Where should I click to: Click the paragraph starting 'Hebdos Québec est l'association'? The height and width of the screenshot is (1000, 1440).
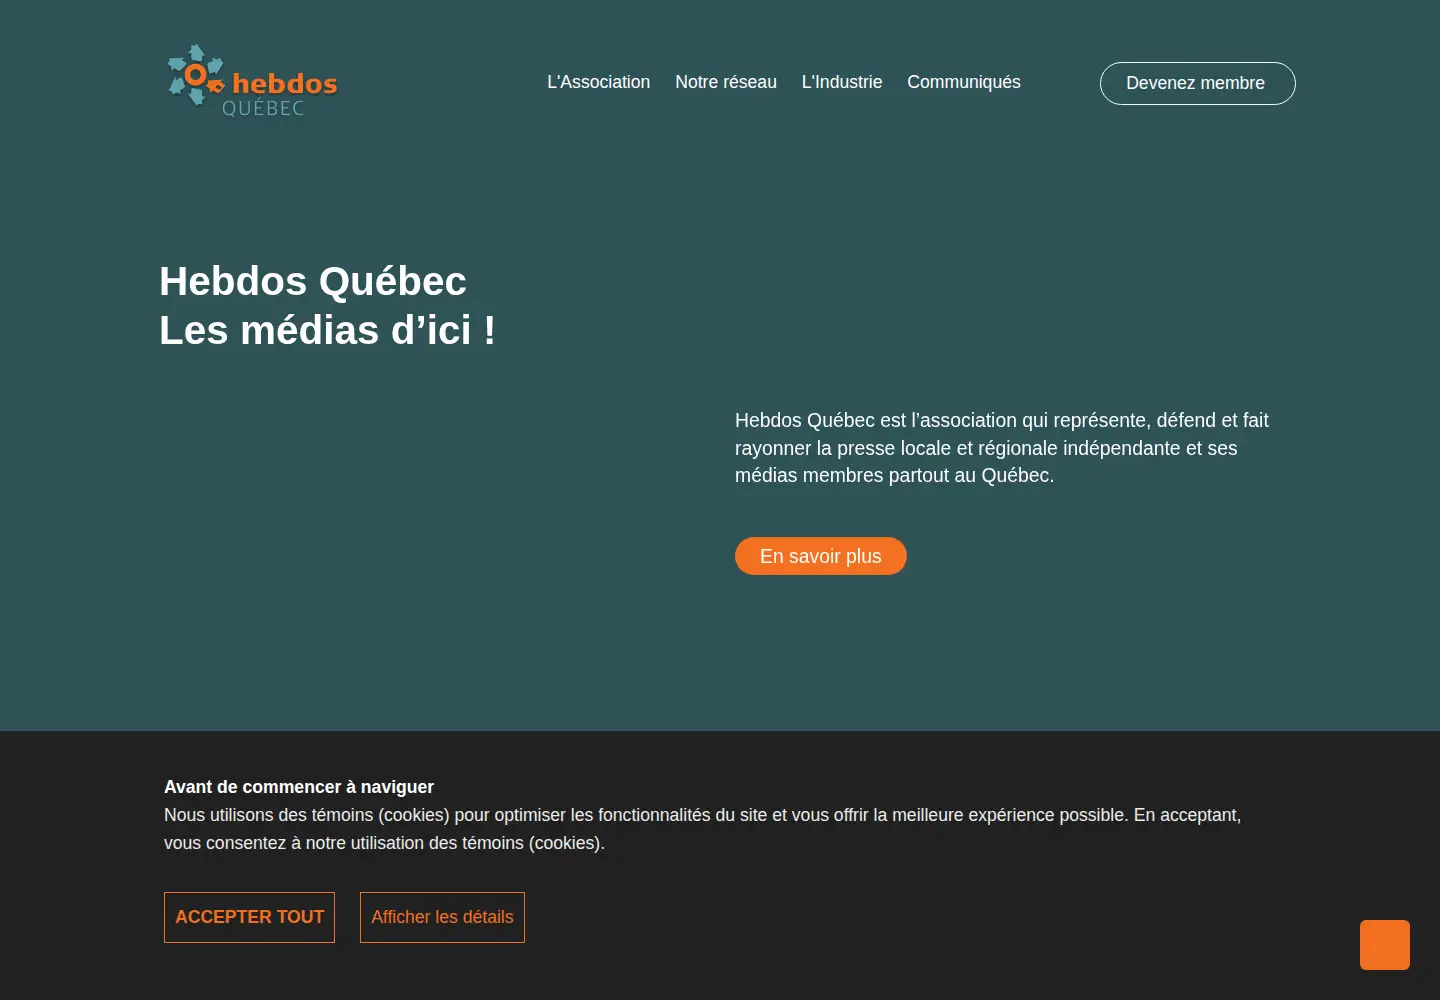[x=1002, y=448]
